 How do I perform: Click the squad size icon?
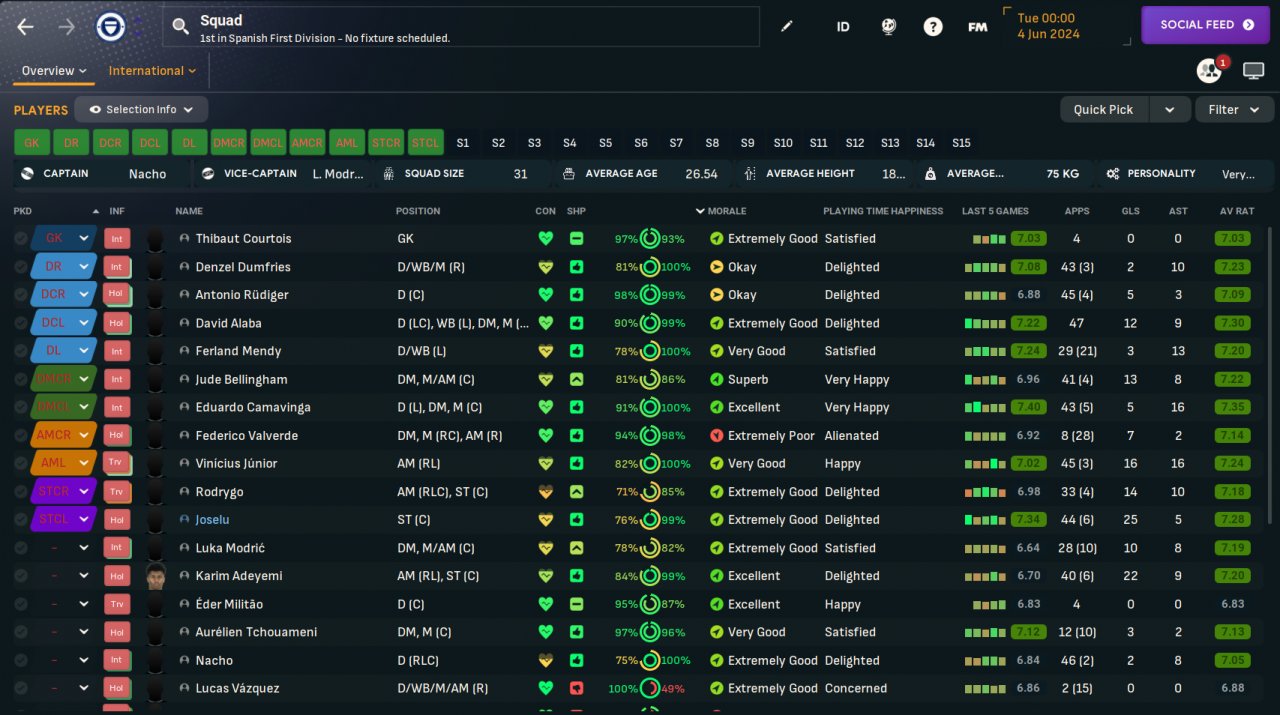(388, 174)
